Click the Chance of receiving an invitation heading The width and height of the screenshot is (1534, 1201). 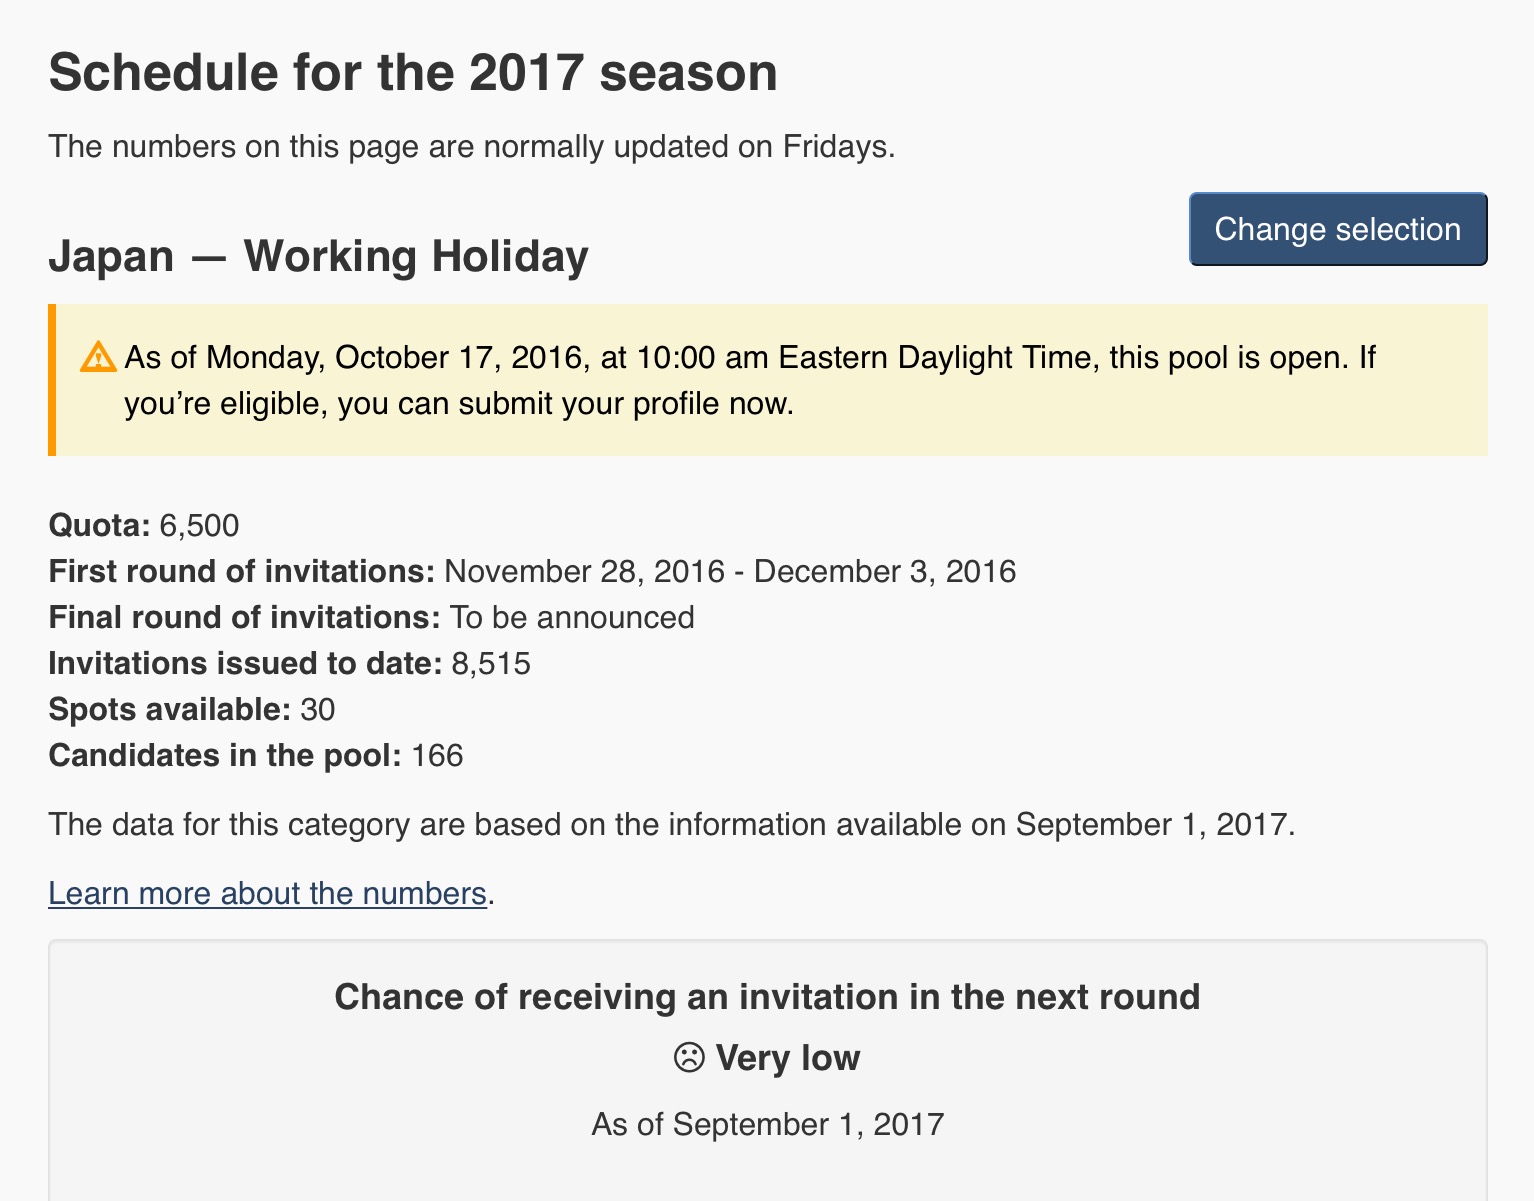click(x=767, y=997)
